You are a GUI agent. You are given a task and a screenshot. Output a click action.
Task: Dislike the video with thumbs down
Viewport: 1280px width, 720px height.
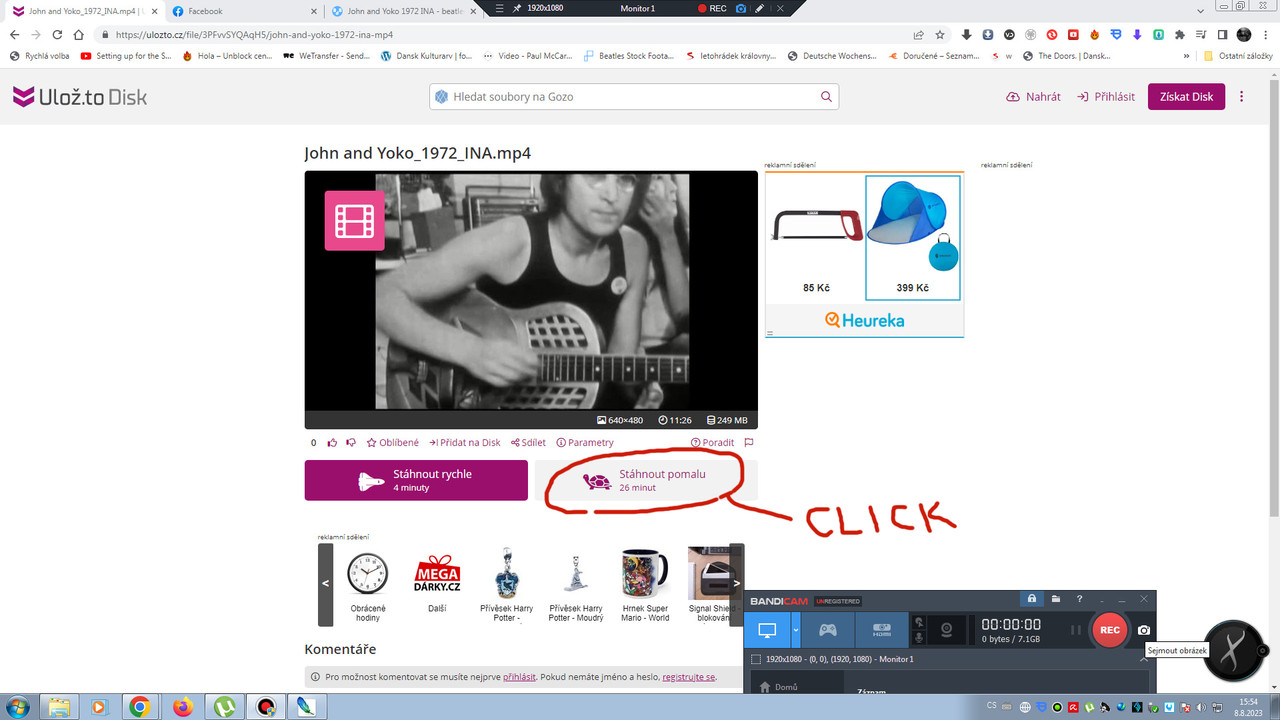pos(350,442)
